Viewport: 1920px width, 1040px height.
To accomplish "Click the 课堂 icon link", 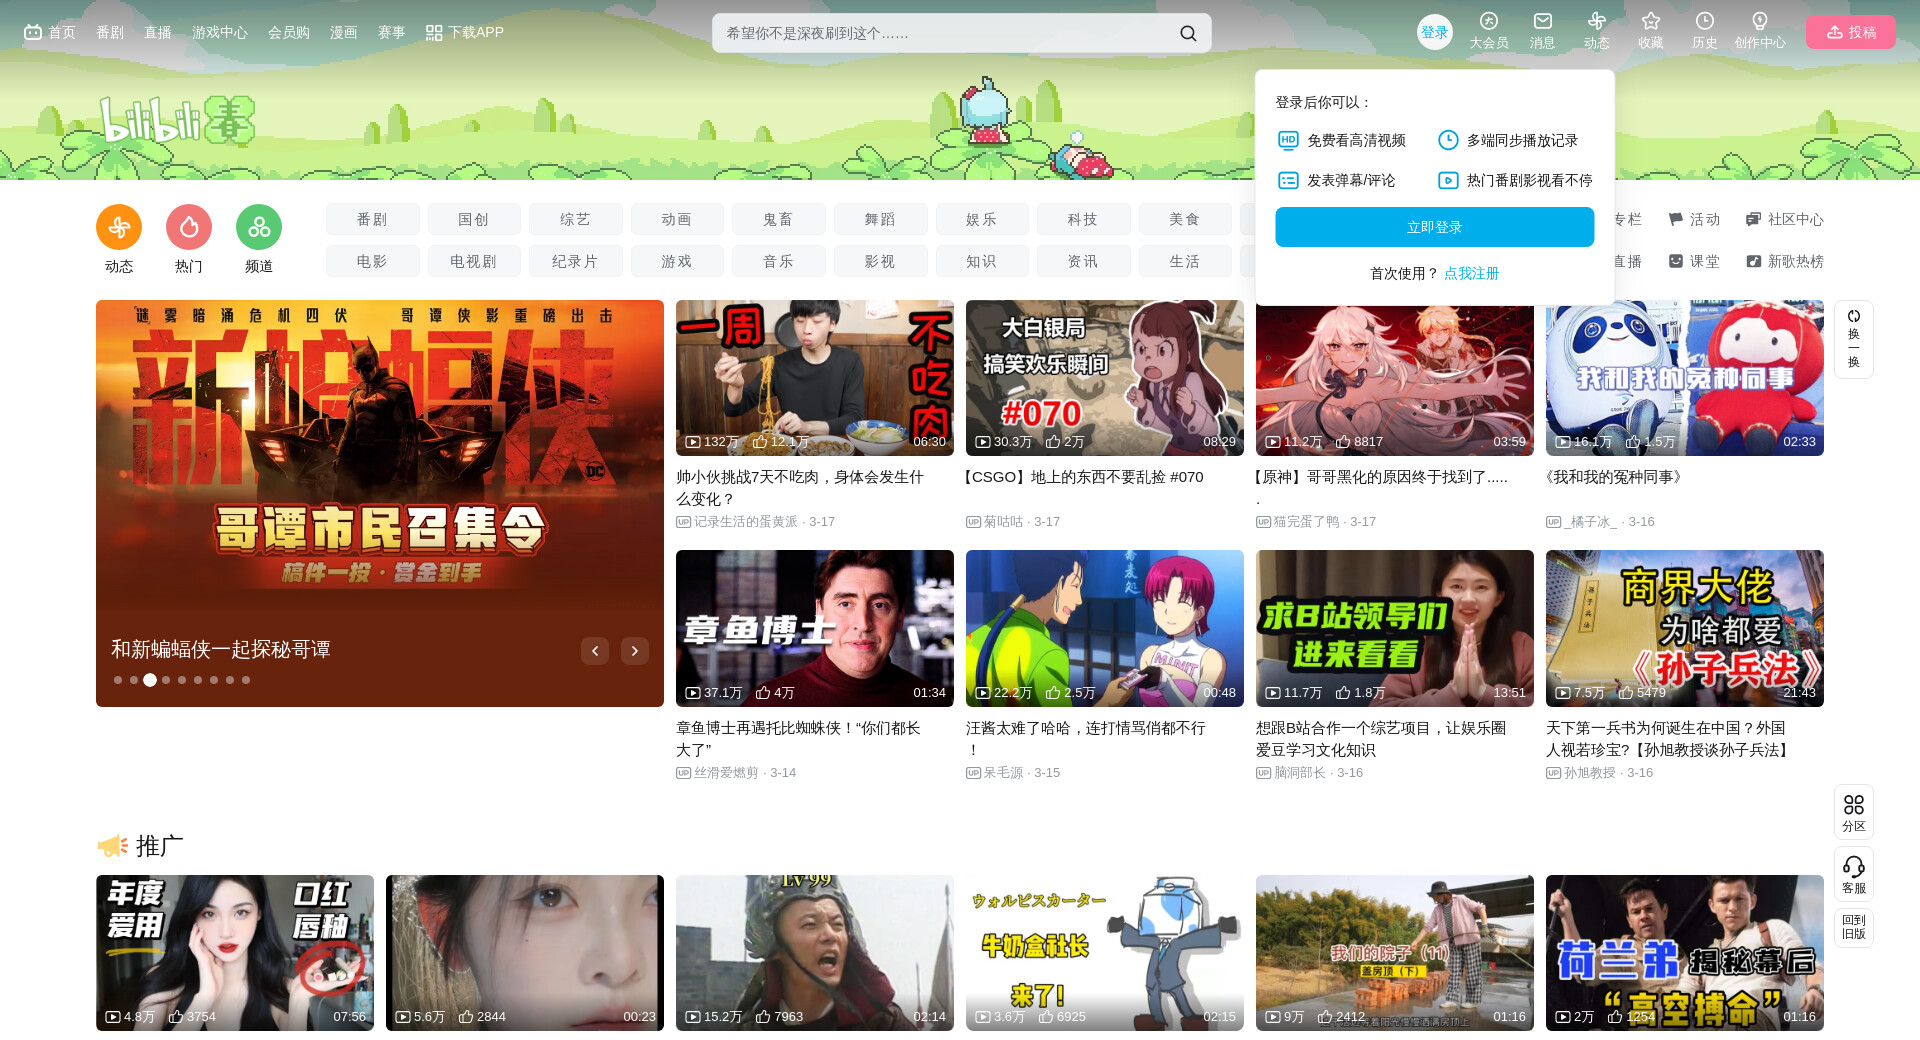I will coord(1694,261).
